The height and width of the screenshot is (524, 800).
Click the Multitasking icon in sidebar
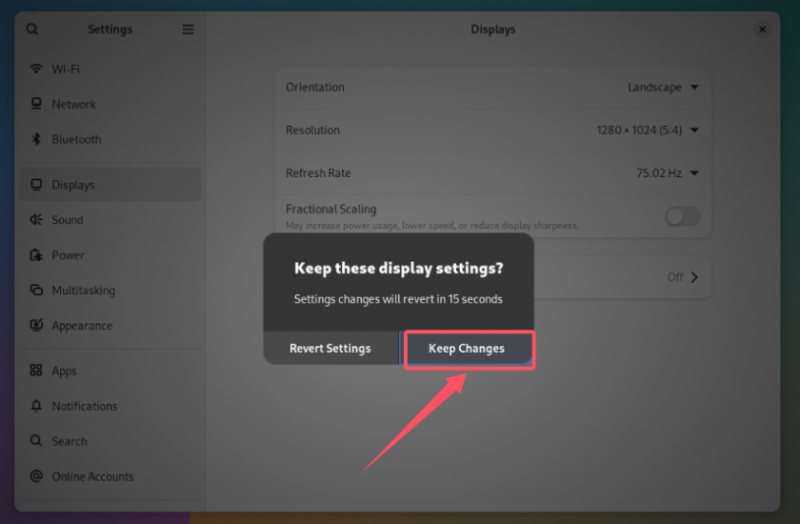tap(36, 290)
